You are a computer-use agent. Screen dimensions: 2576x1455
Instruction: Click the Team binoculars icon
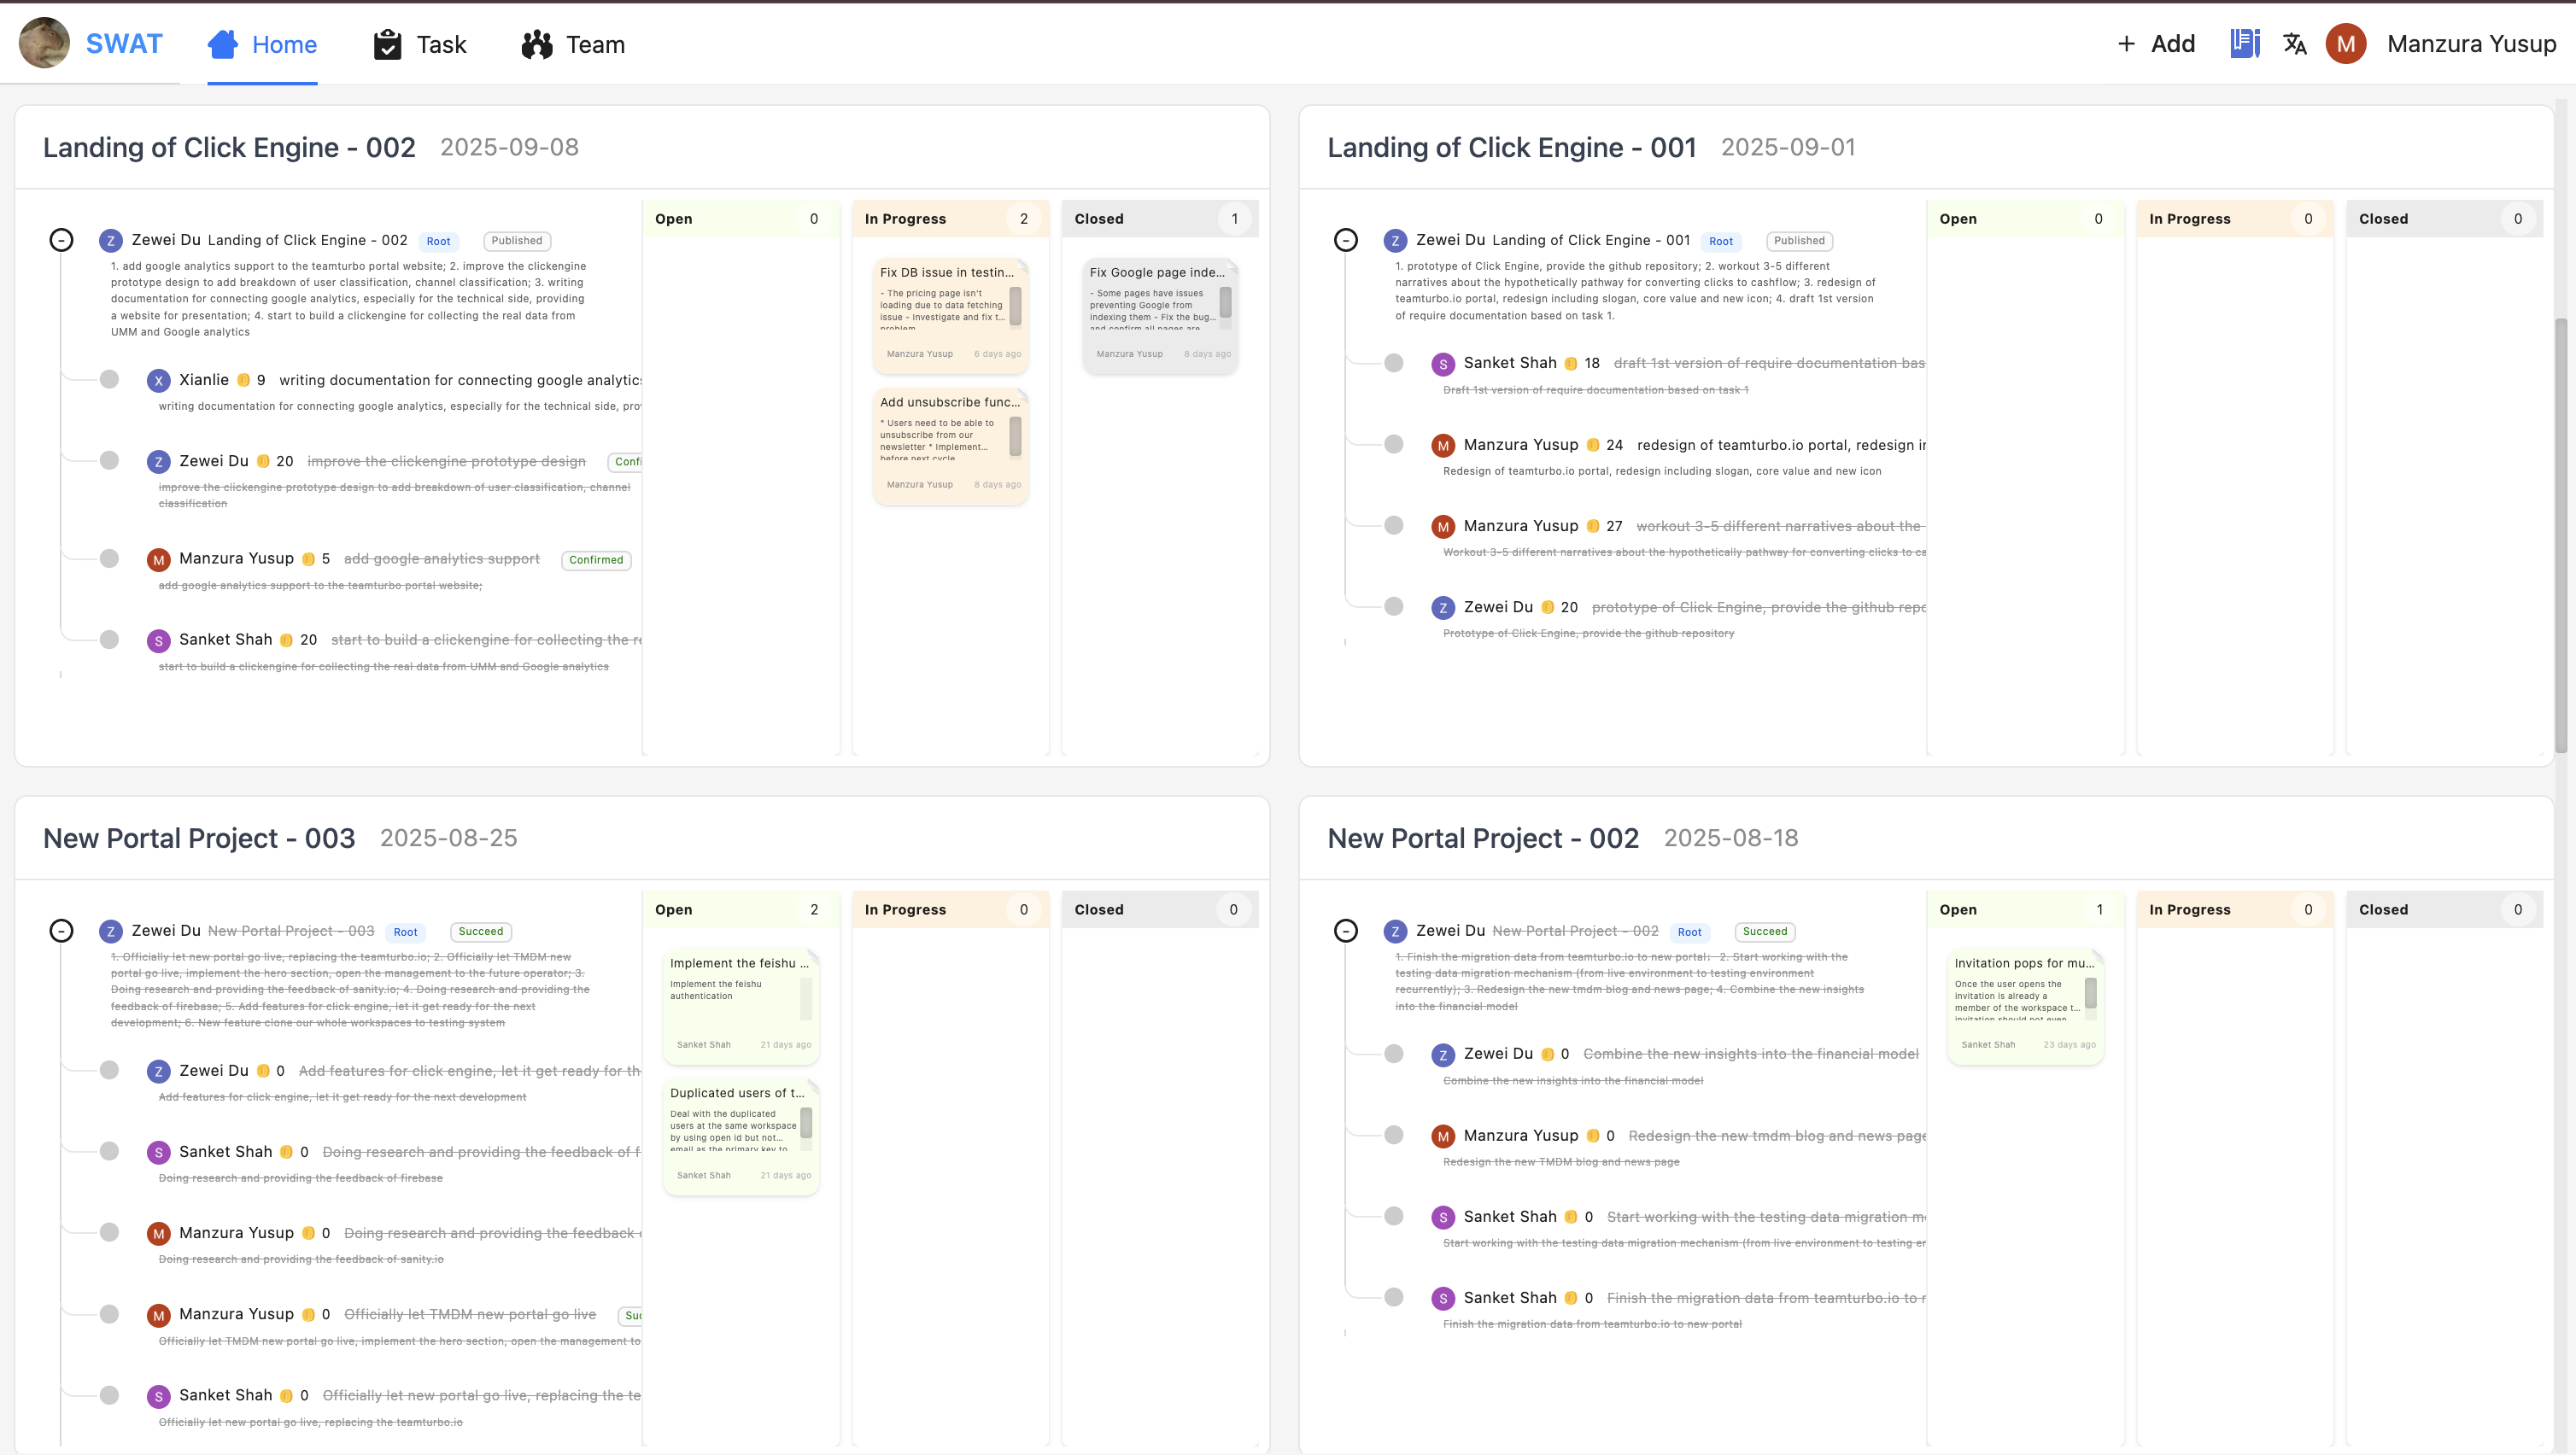click(x=537, y=44)
